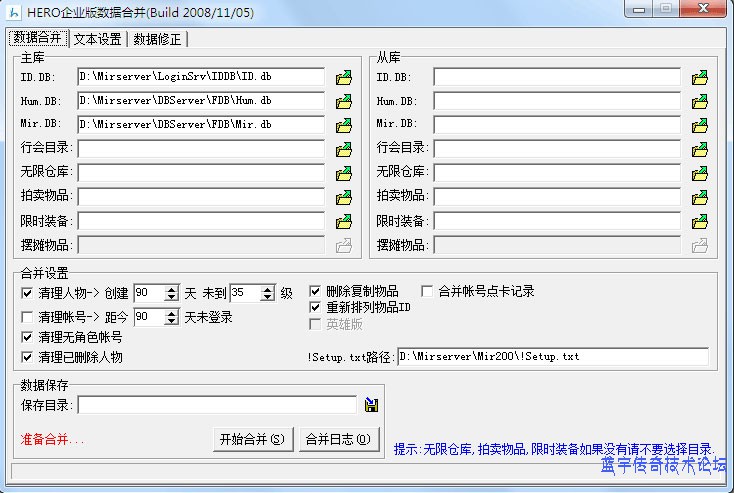Open folder browser for 从库 无限仓库
The height and width of the screenshot is (493, 734).
(700, 173)
